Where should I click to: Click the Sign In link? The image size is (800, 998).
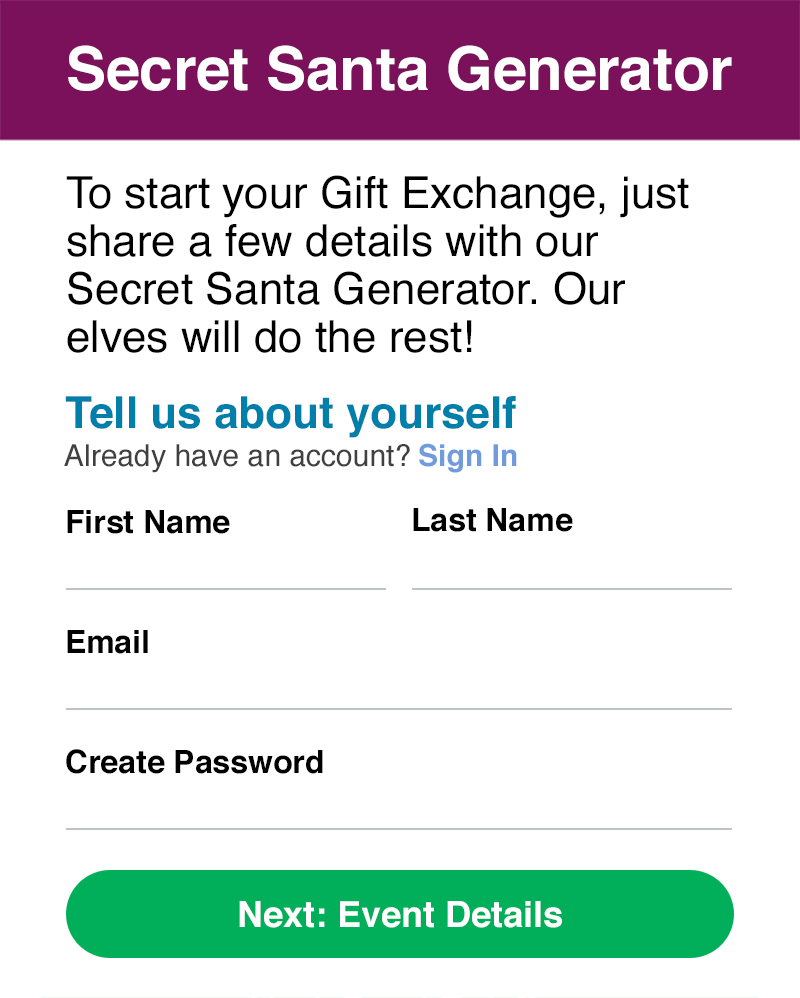tap(467, 456)
